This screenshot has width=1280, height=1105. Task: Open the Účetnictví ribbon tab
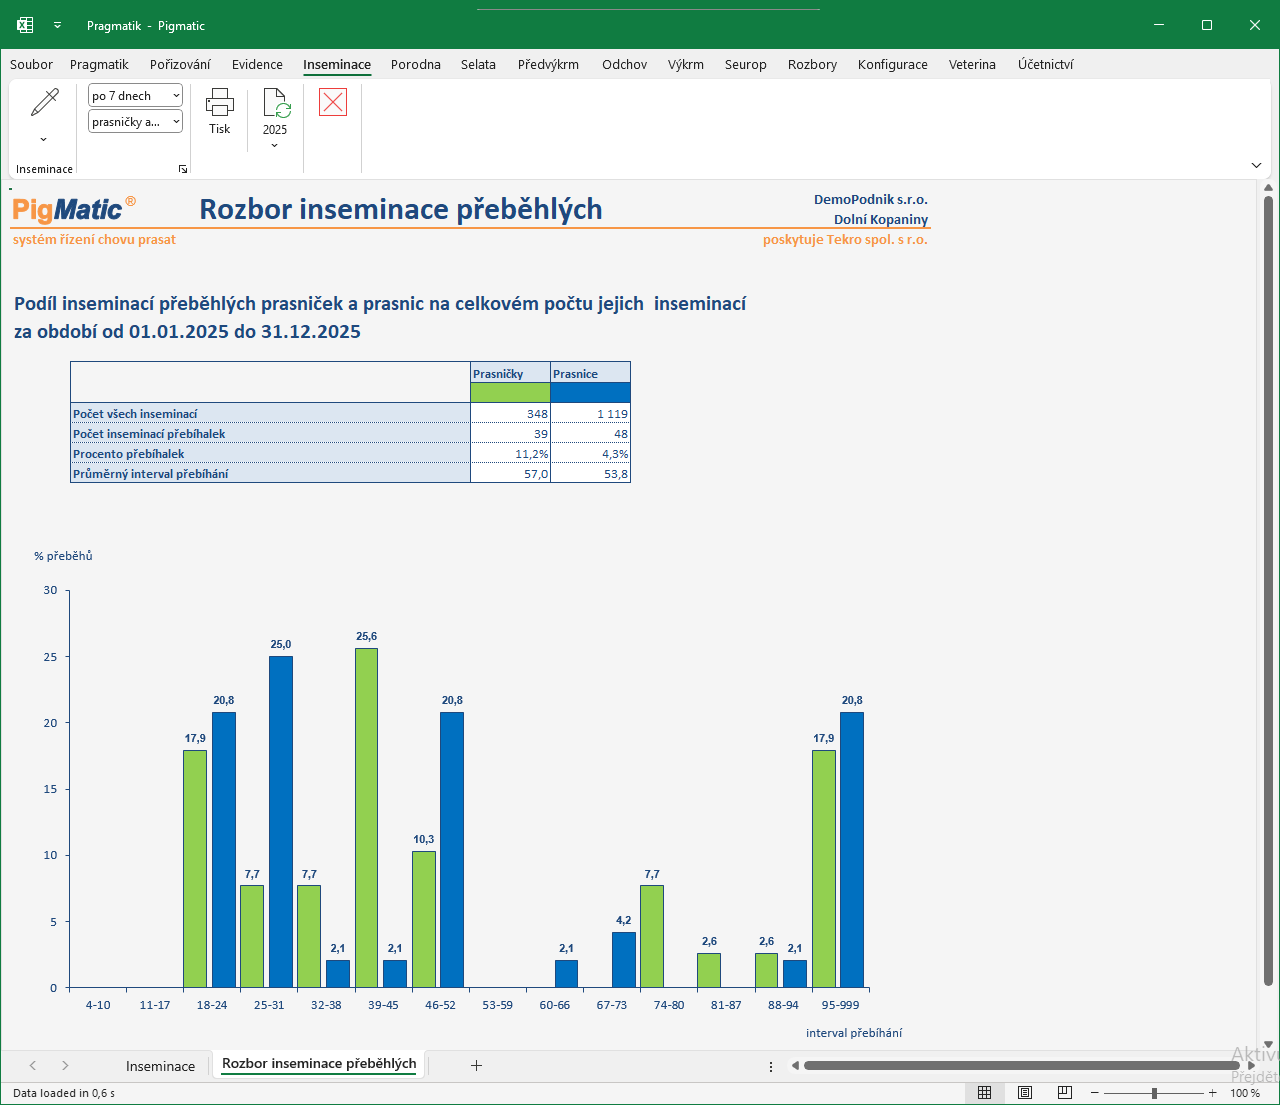point(1046,64)
